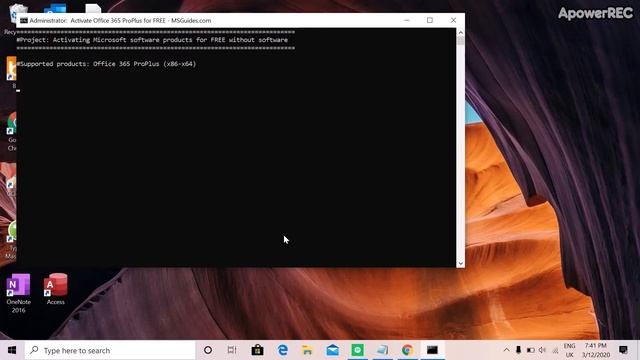Click the '#Project: Activating Microsoft software' line
This screenshot has width=640, height=360.
(152, 40)
